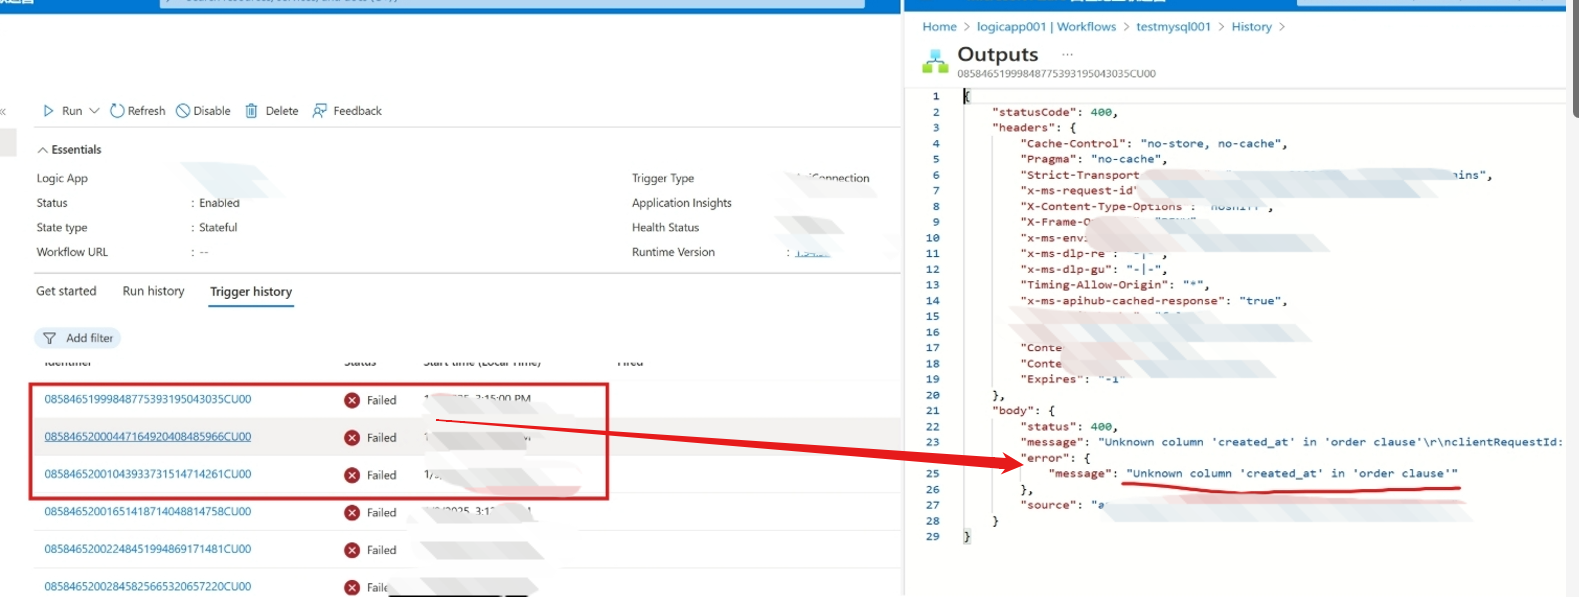This screenshot has width=1579, height=597.
Task: Click the Add filter button
Action: 78,338
